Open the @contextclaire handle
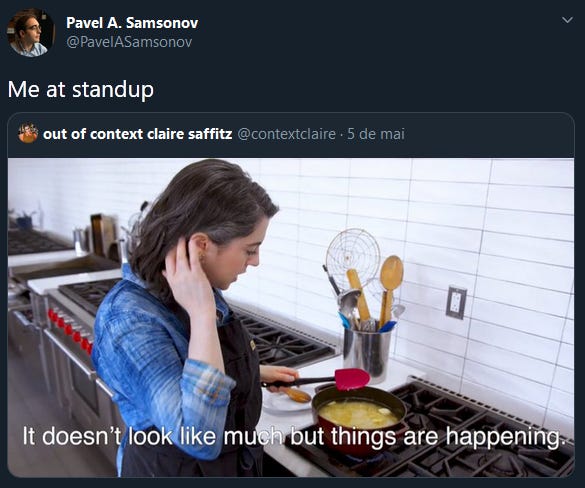 pyautogui.click(x=286, y=134)
